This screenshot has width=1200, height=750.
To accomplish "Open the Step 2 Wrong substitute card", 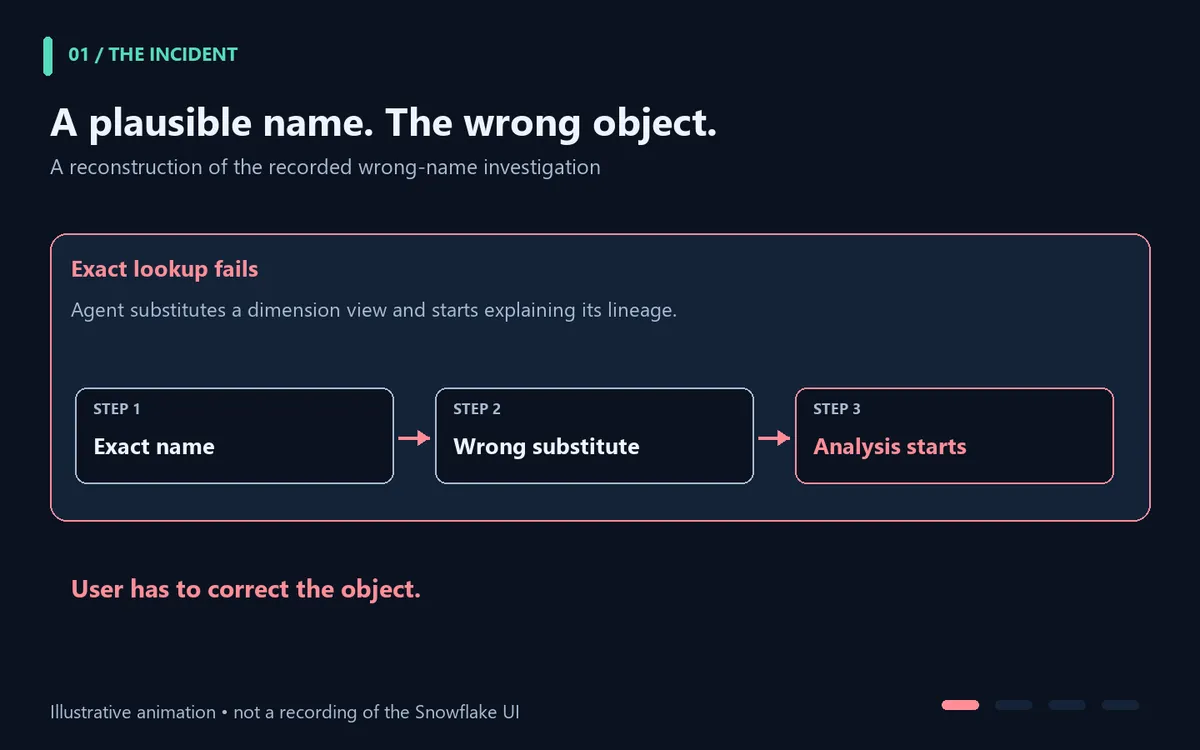I will click(x=594, y=436).
